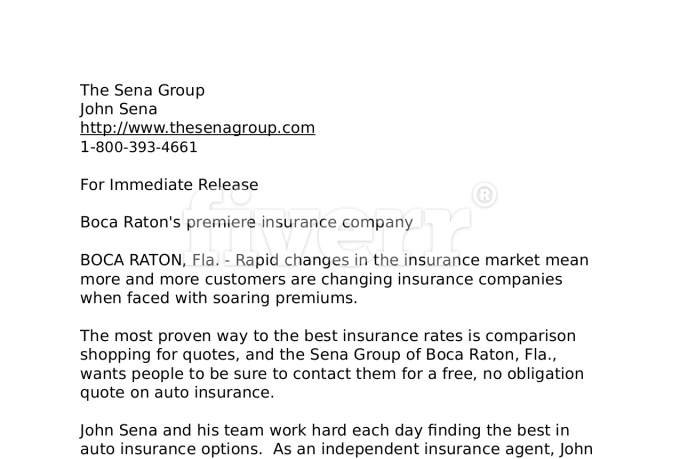Click the phone number 1-800-393-4661
680x459 pixels.
pos(139,147)
